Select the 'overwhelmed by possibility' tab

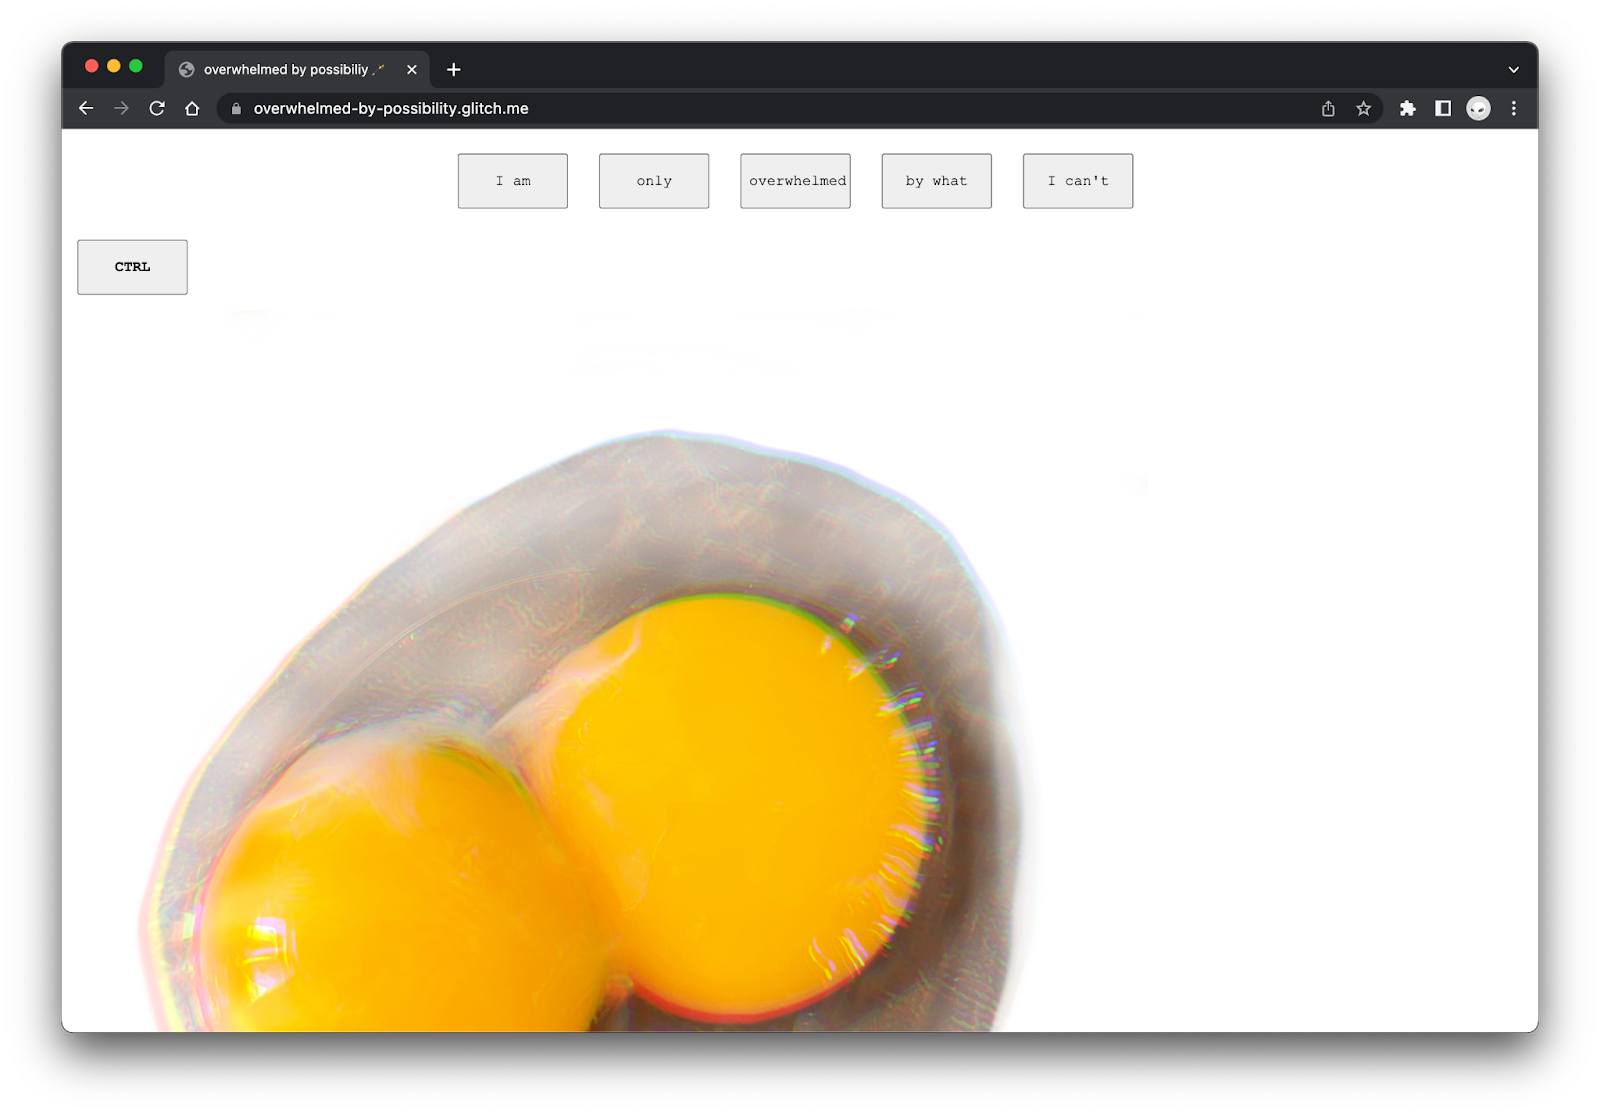click(x=297, y=69)
